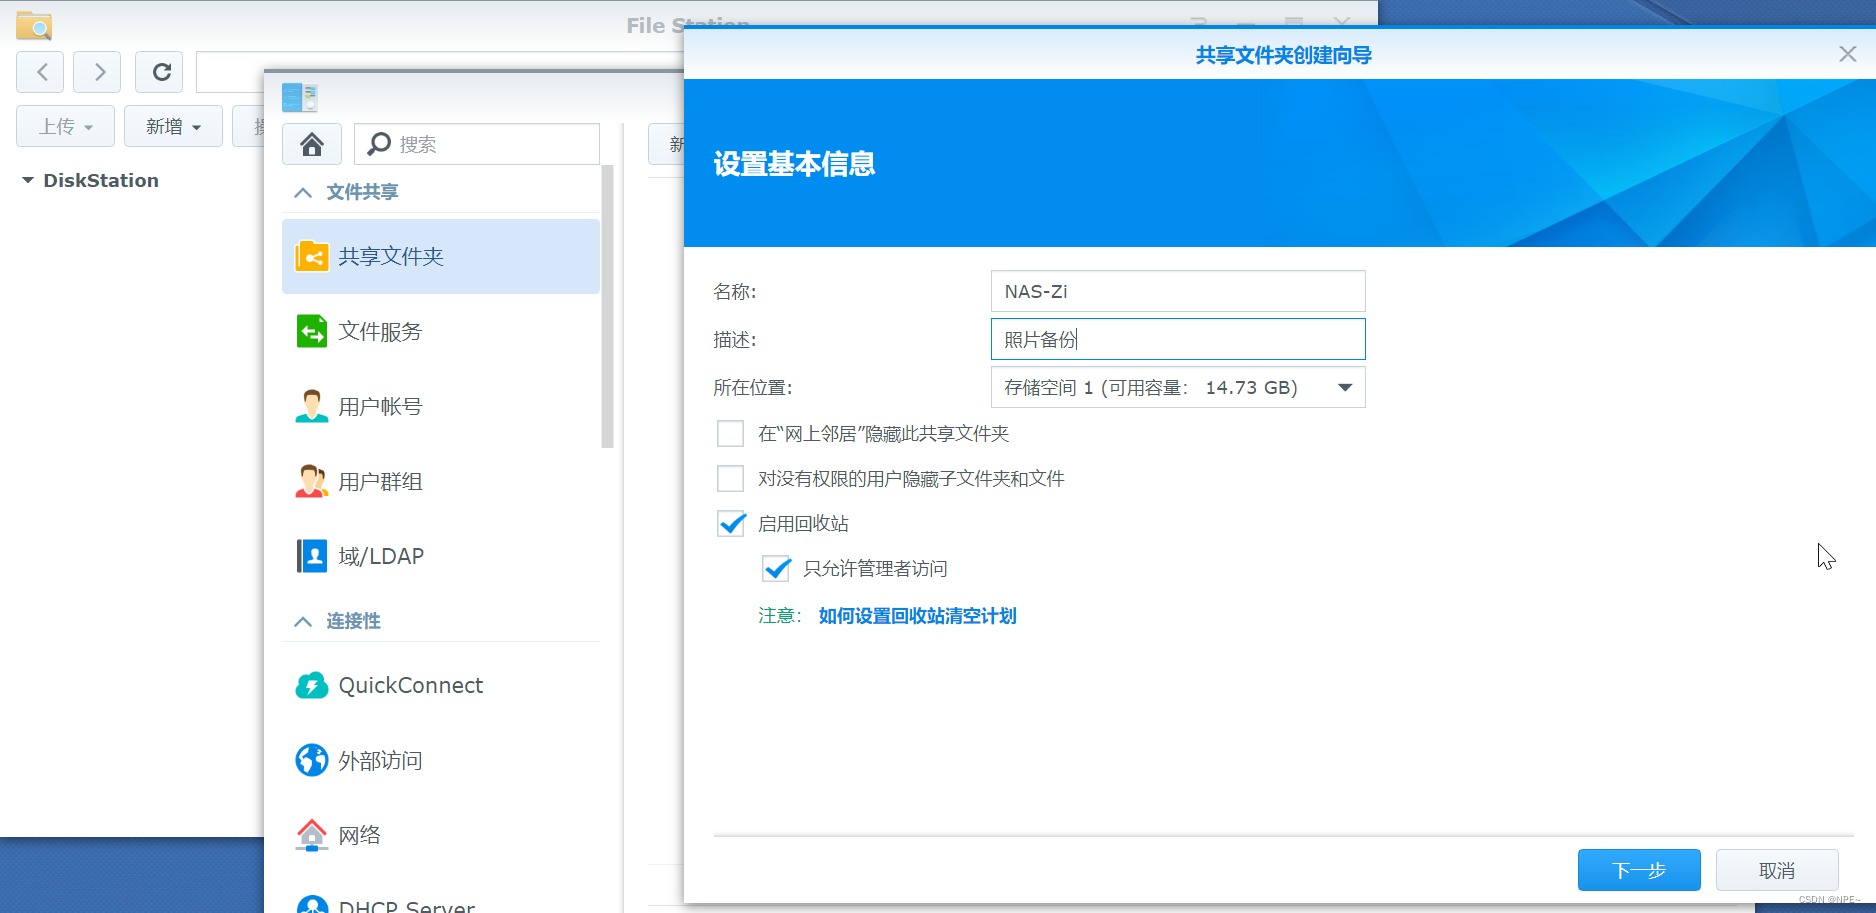The height and width of the screenshot is (913, 1876).
Task: Select QuickConnect in the sidebar
Action: pyautogui.click(x=441, y=685)
